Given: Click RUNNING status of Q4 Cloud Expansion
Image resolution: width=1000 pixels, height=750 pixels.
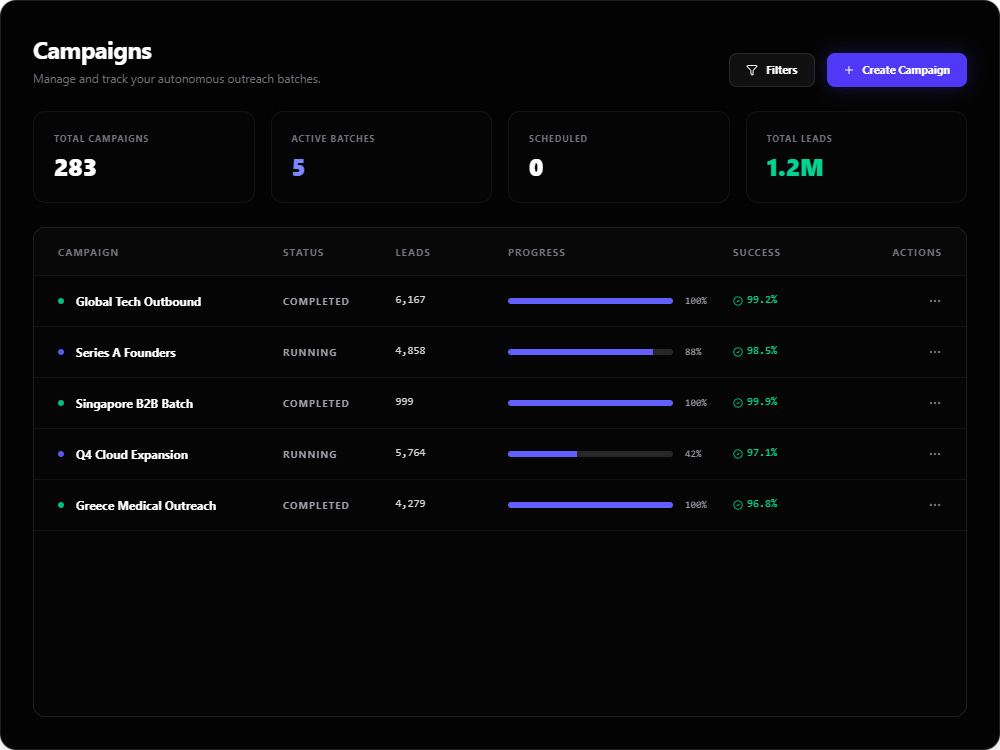Looking at the screenshot, I should (x=309, y=455).
